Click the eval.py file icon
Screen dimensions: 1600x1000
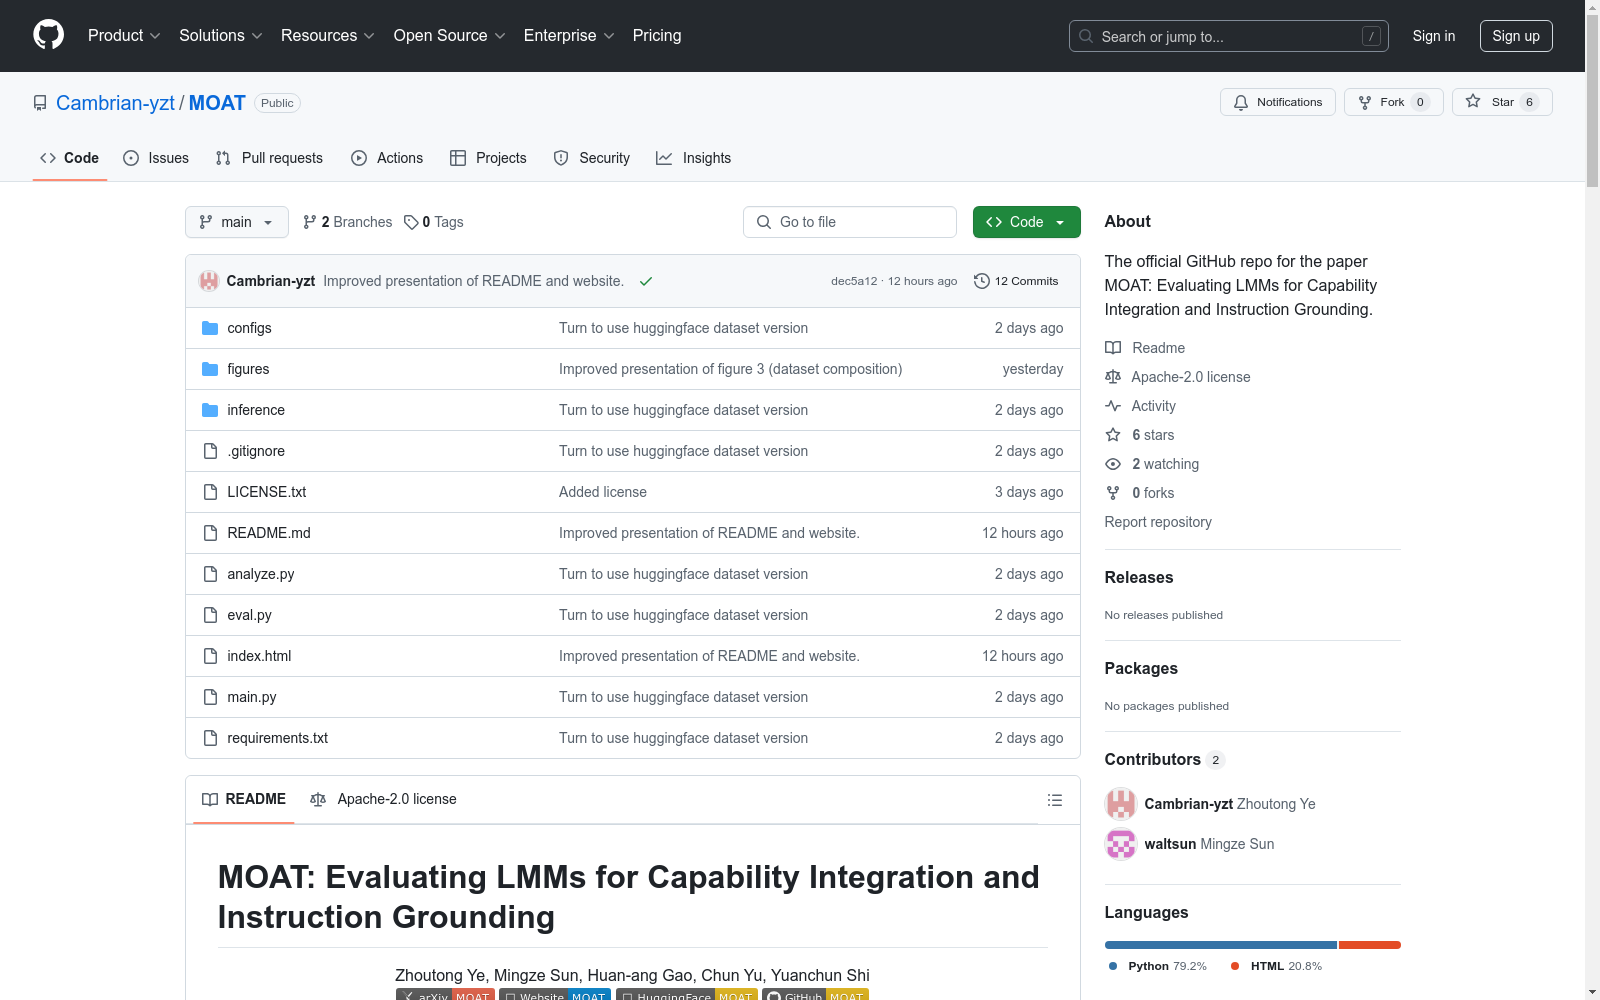pos(210,615)
